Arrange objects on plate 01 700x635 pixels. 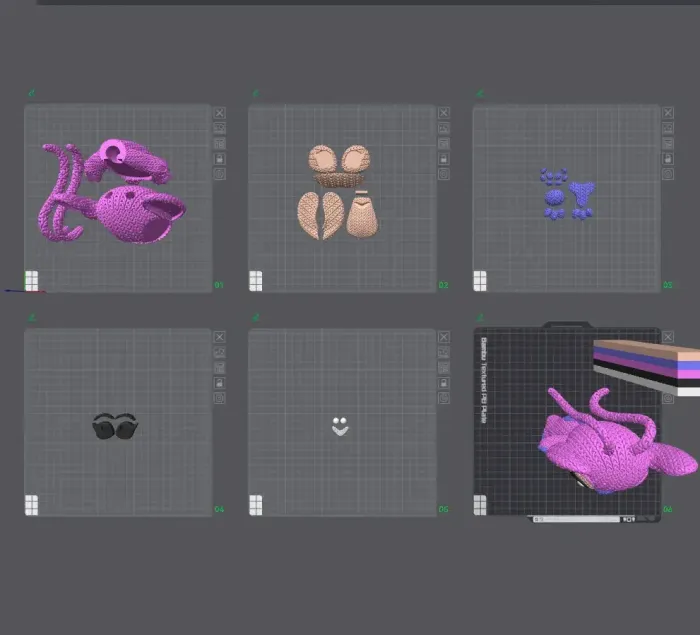click(x=219, y=143)
